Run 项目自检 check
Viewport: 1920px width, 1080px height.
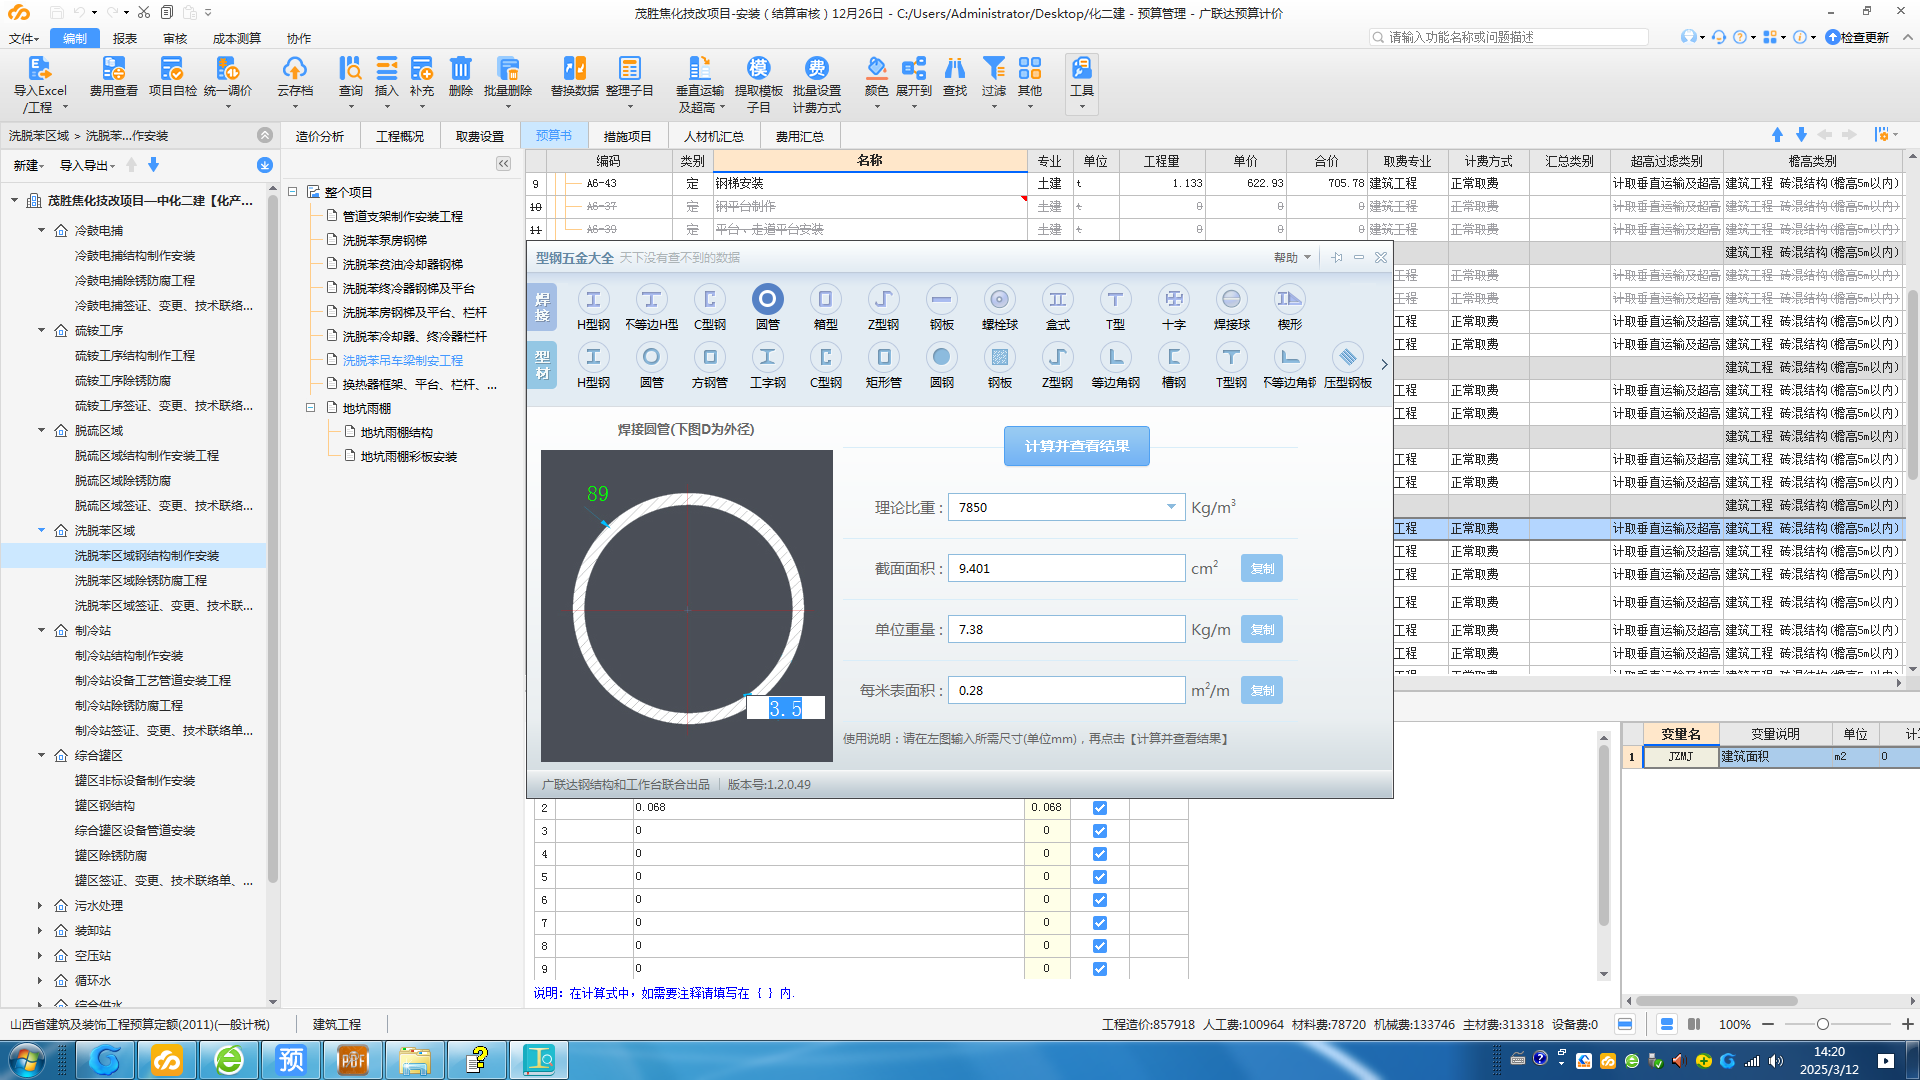click(172, 77)
